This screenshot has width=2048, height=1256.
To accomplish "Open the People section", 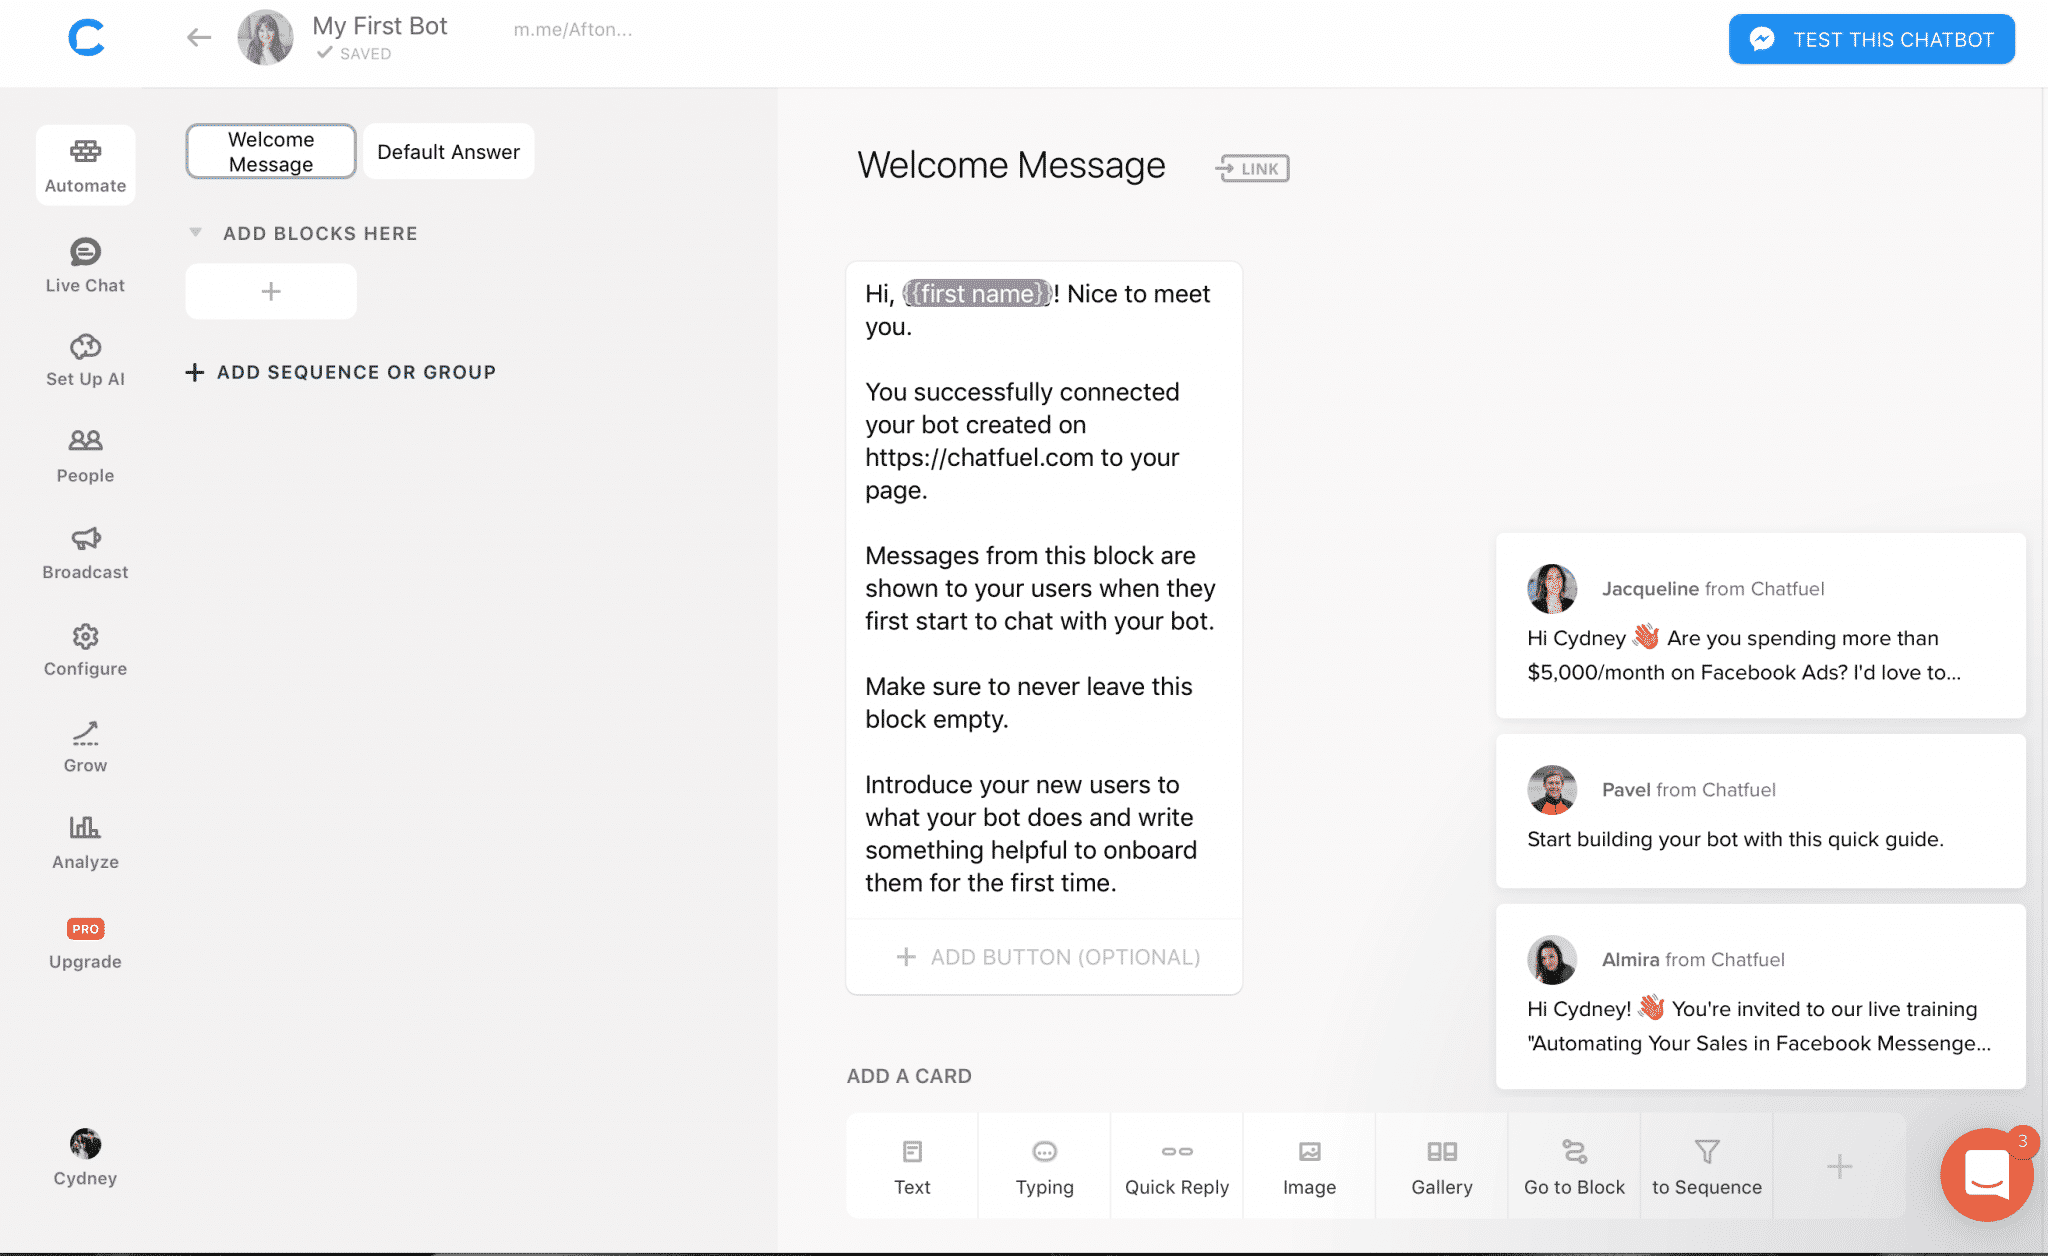I will tap(85, 457).
